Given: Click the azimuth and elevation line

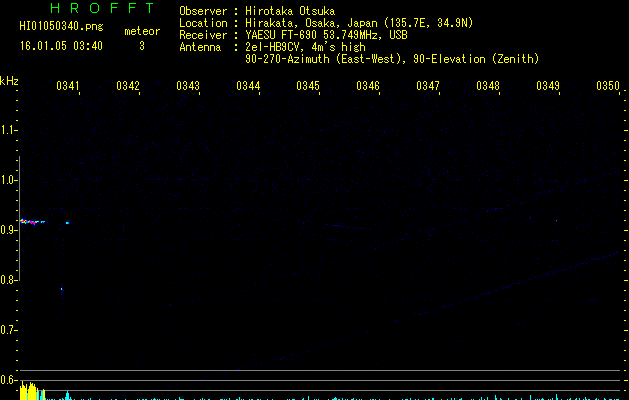Looking at the screenshot, I should tap(392, 59).
